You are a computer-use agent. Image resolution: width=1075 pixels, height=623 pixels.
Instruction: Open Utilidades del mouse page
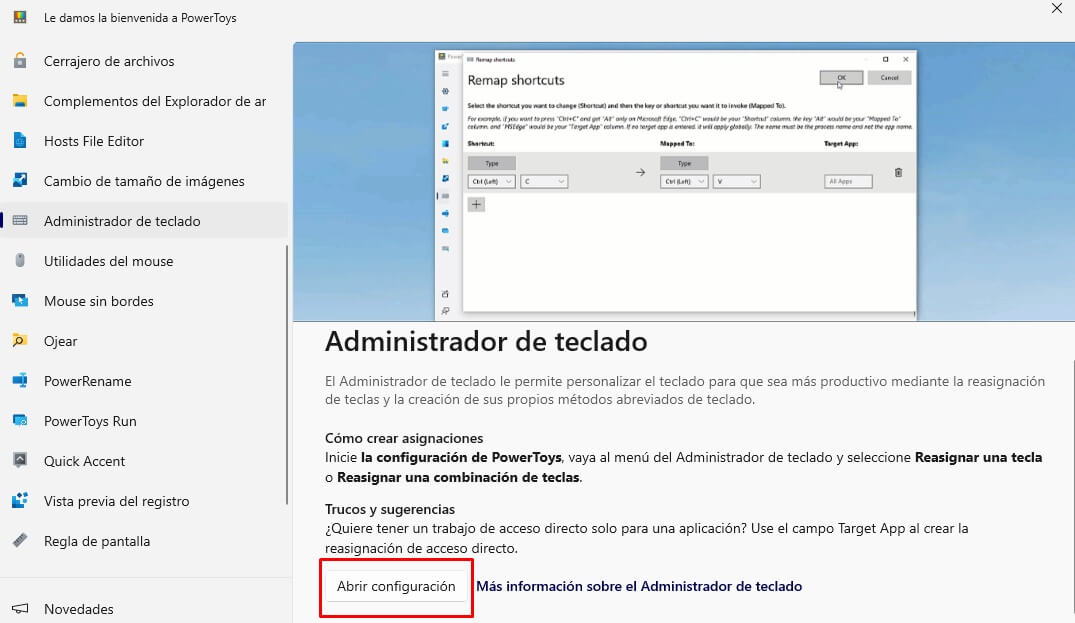pos(144,260)
